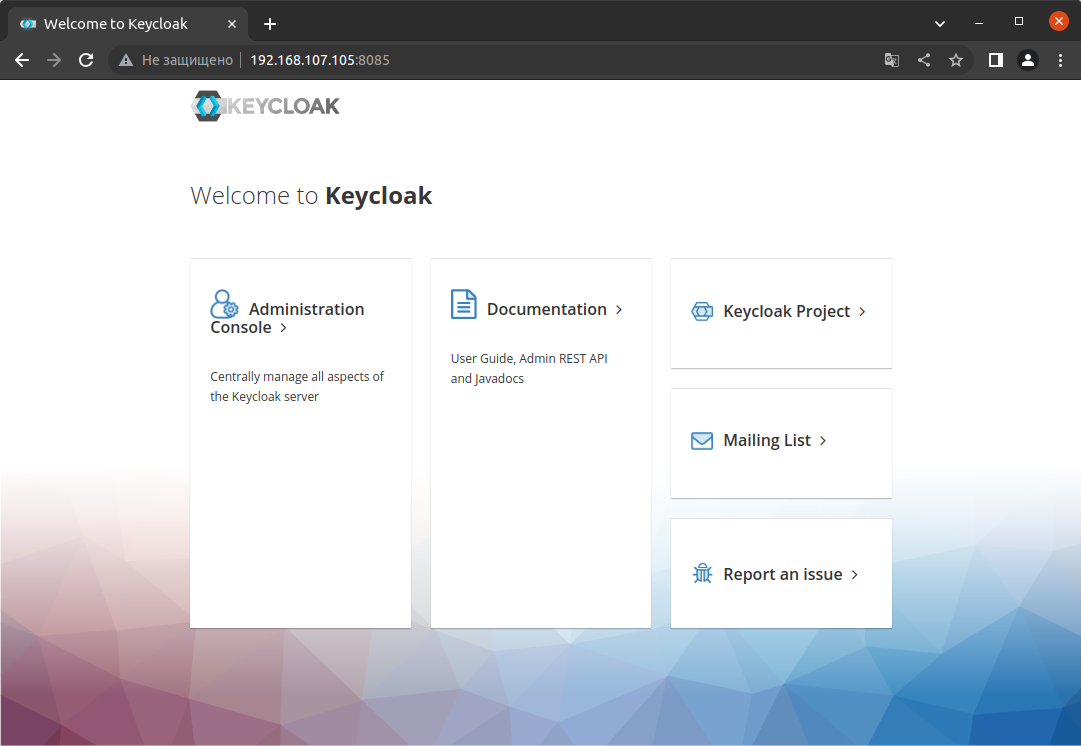
Task: Click the not-secure warning triangle icon
Action: pos(125,60)
